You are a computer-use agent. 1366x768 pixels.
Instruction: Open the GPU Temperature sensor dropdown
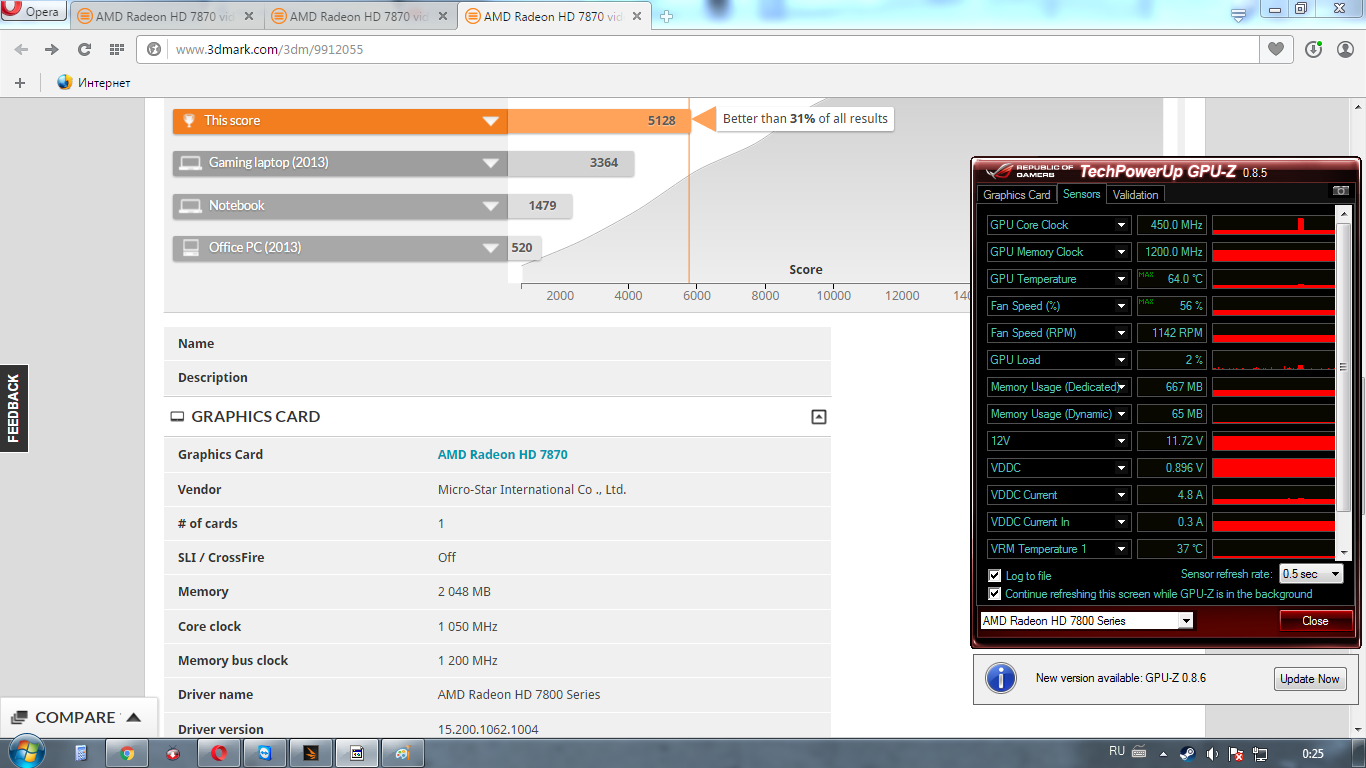click(x=1122, y=279)
